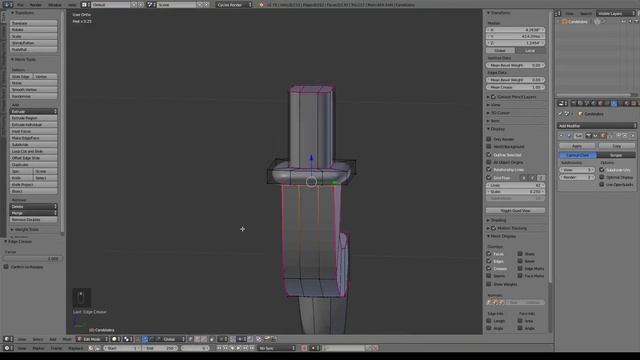This screenshot has height=360, width=640.
Task: Move Subsurf modifier up arrow icon
Action: point(619,136)
